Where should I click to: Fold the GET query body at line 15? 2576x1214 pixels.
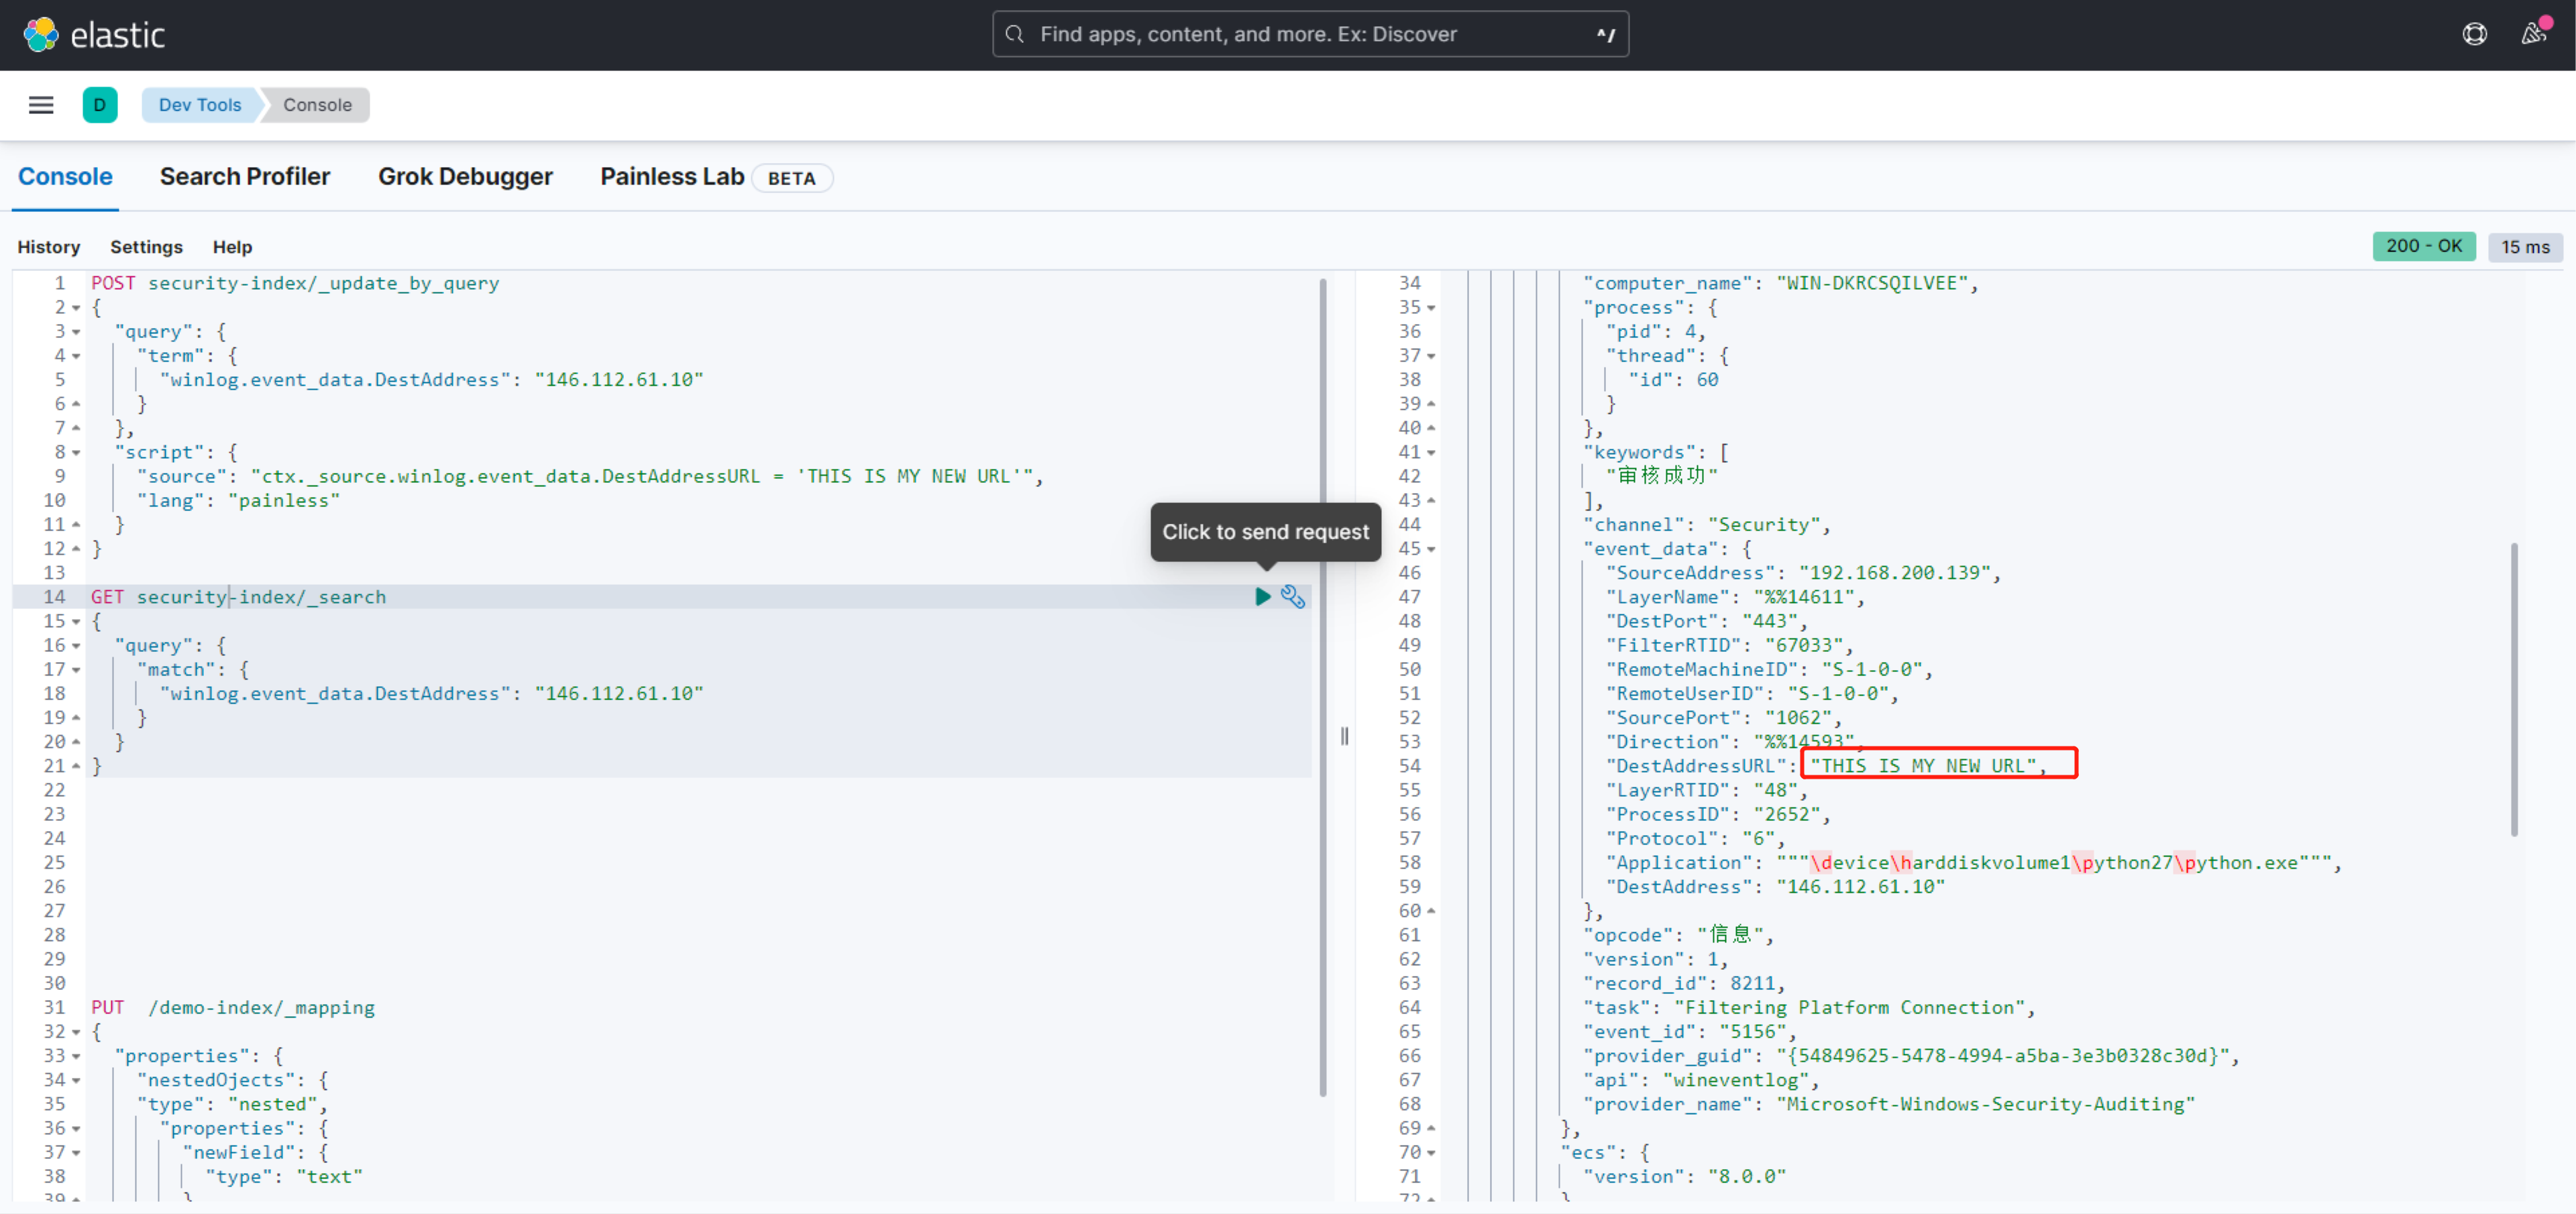tap(76, 622)
